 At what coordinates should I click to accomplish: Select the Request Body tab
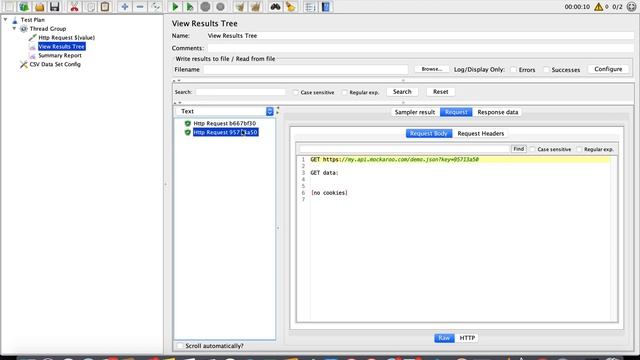click(429, 133)
